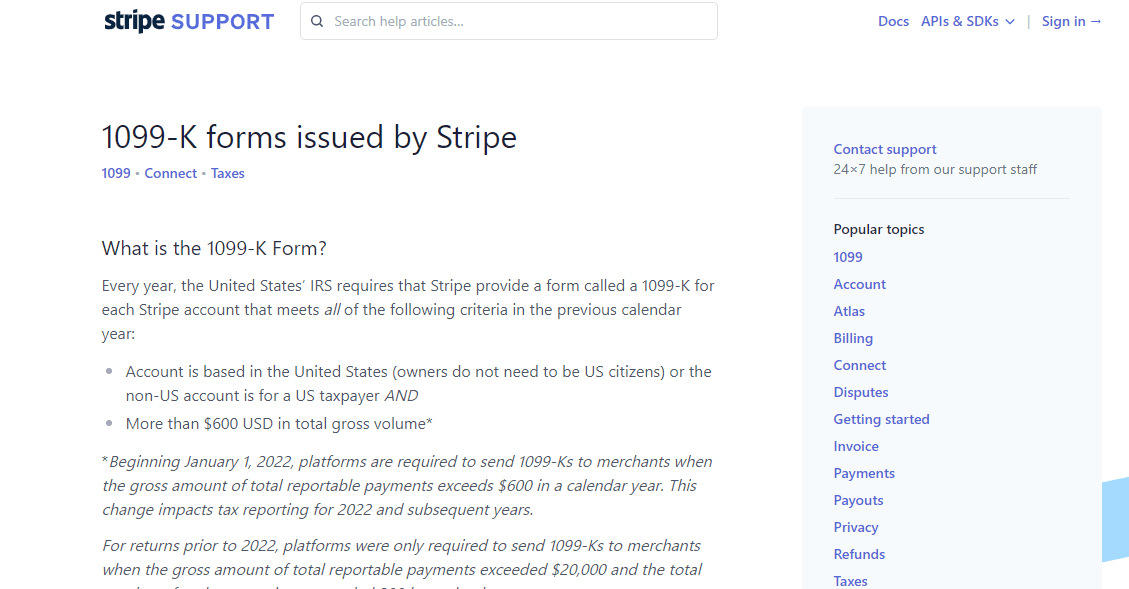Open the Docs link in header
Viewport: 1129px width, 589px height.
(893, 21)
